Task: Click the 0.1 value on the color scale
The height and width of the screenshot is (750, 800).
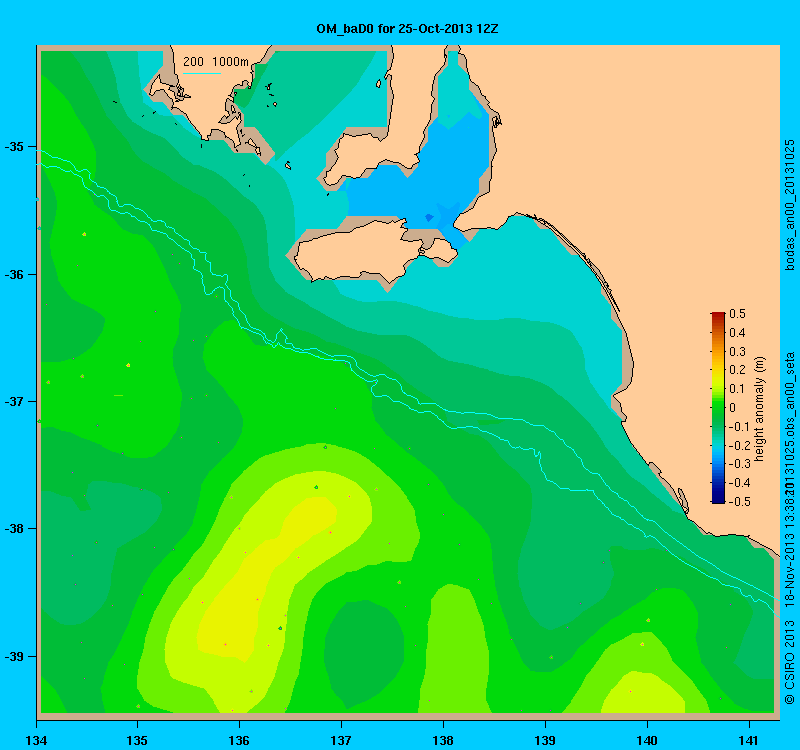Action: click(737, 389)
